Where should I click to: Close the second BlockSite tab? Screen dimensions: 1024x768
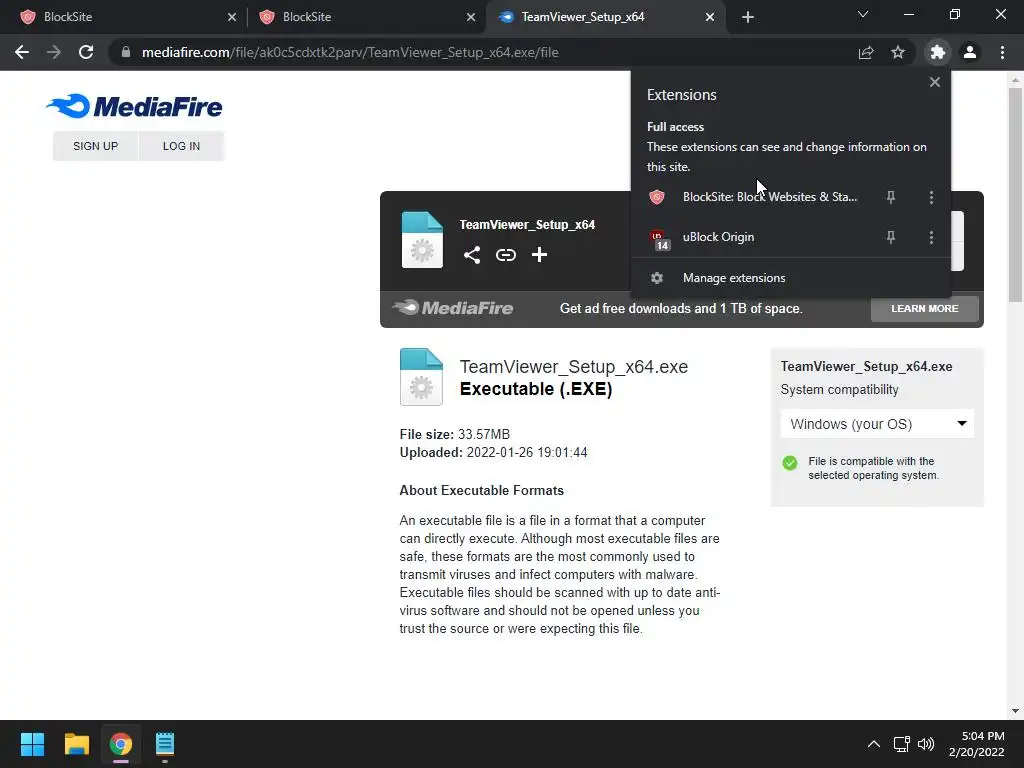[471, 17]
